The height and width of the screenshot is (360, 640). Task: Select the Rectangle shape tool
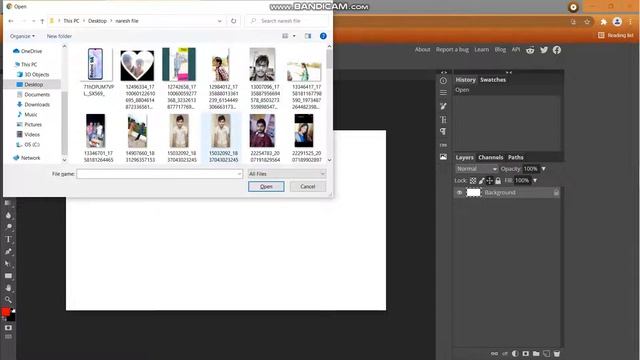(8, 276)
